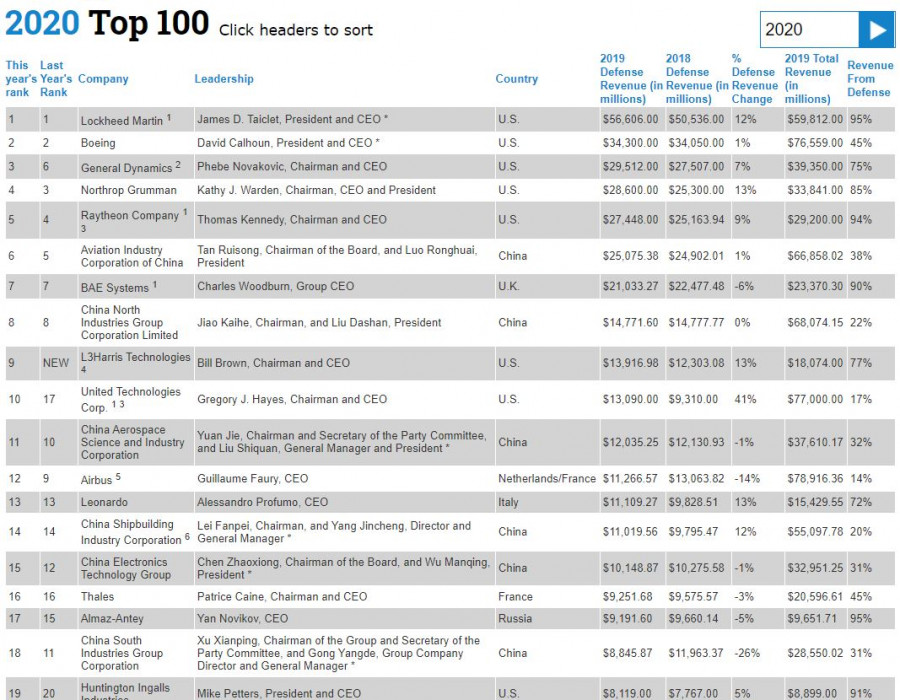Click the Russia country cell
This screenshot has height=700, width=900.
[x=547, y=619]
